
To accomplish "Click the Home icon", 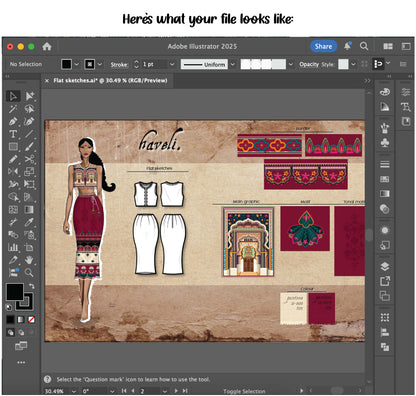I will tap(47, 46).
